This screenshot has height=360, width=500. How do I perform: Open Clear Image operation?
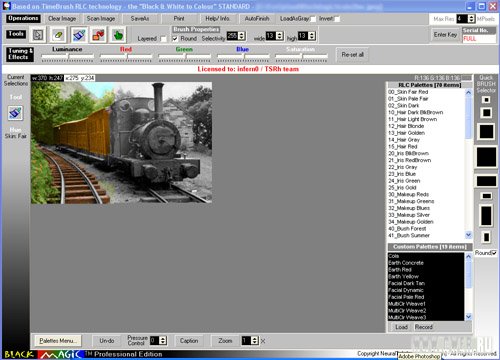point(62,19)
